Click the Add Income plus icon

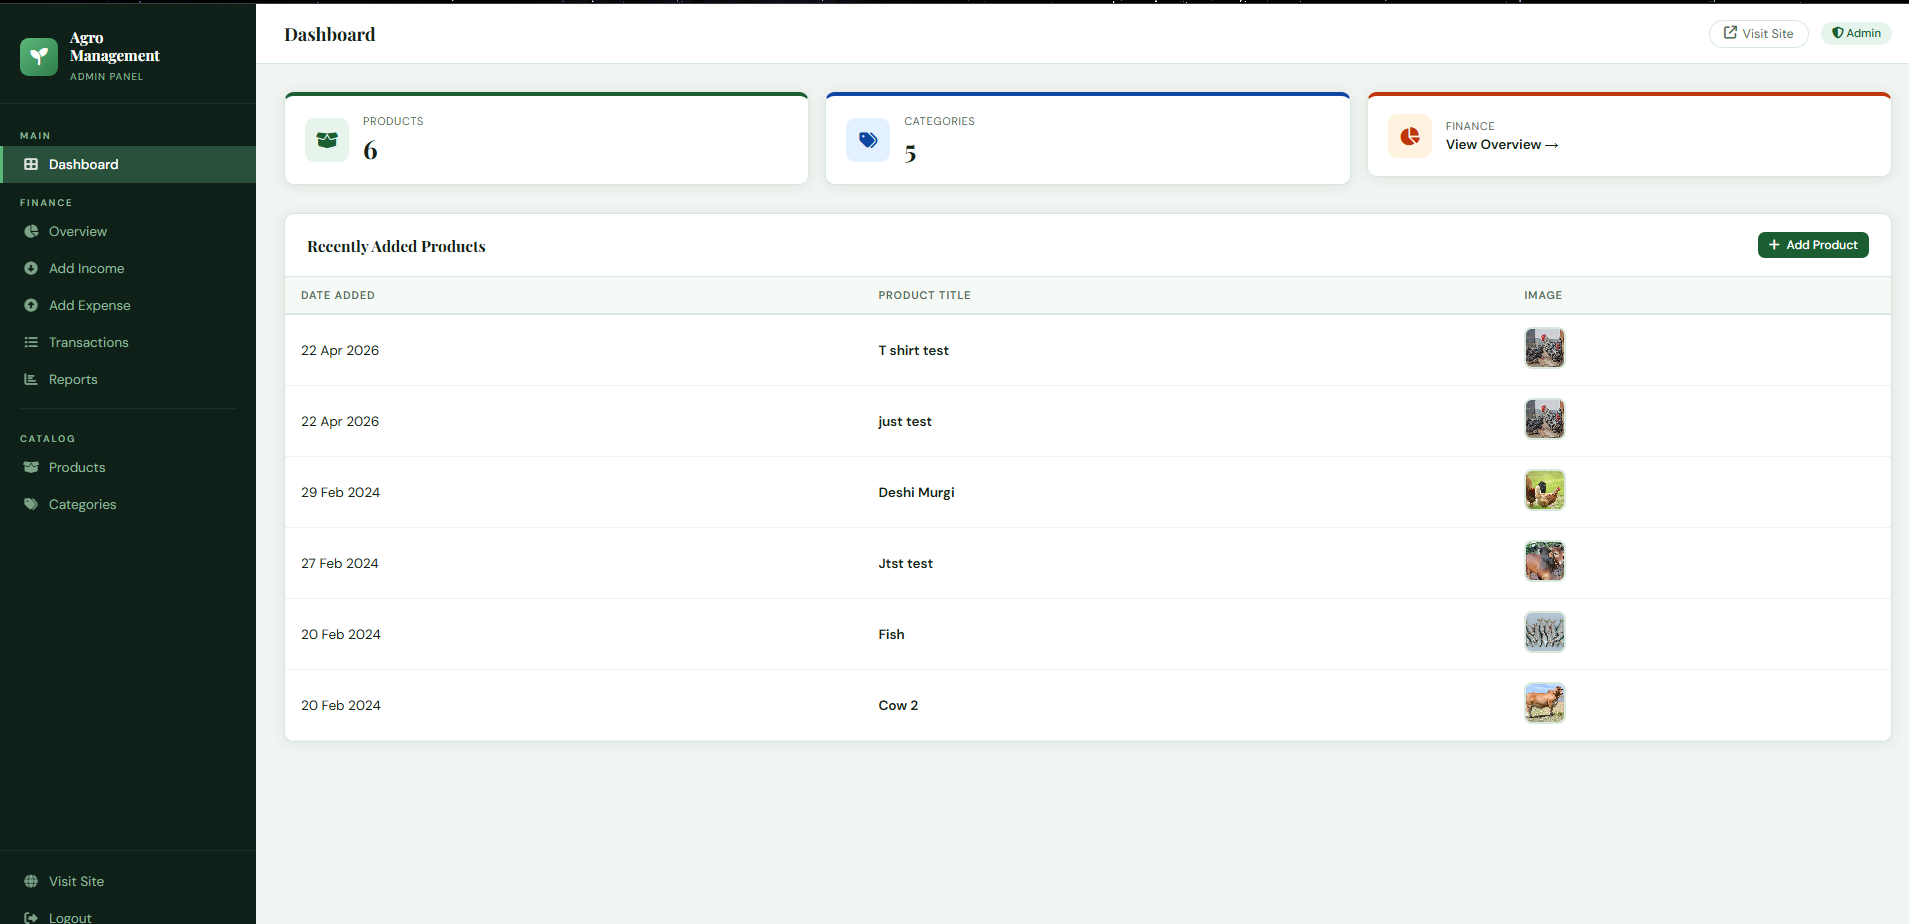(x=31, y=268)
